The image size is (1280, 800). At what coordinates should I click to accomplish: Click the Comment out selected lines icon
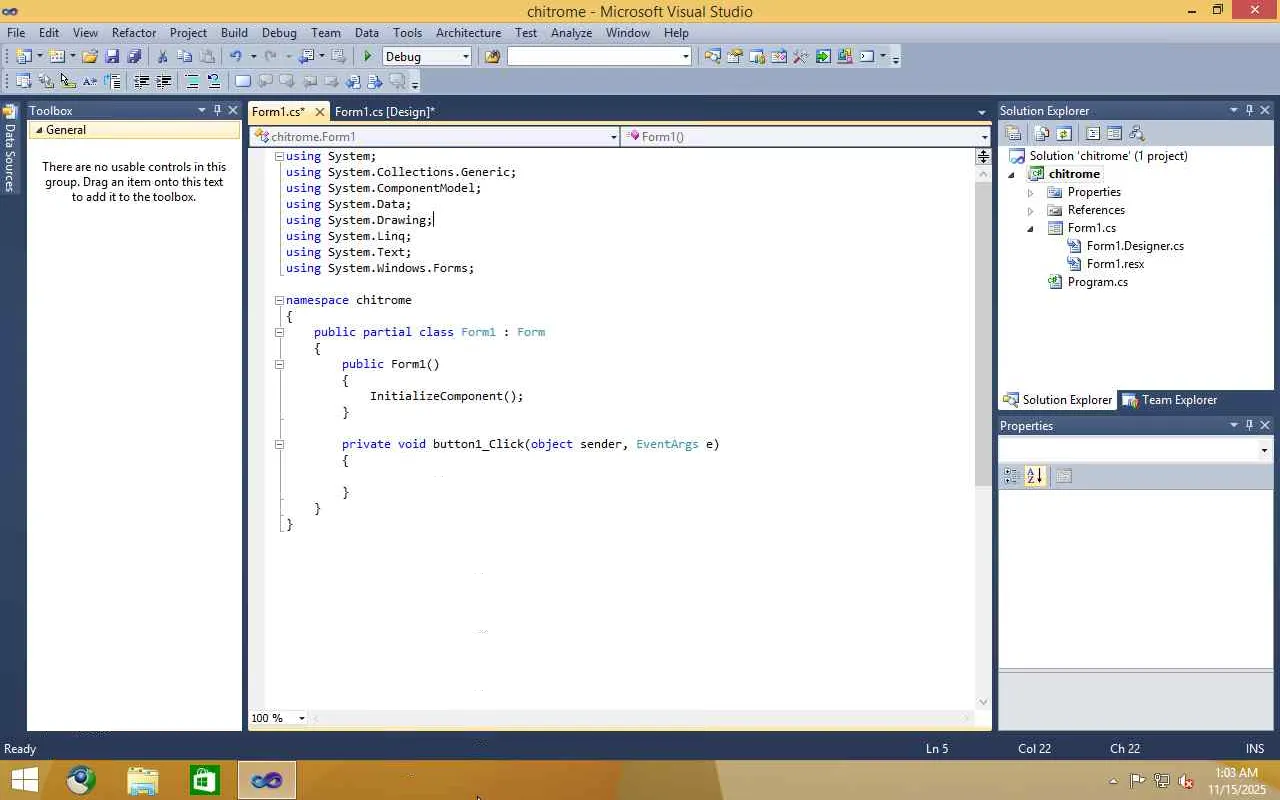click(x=192, y=81)
